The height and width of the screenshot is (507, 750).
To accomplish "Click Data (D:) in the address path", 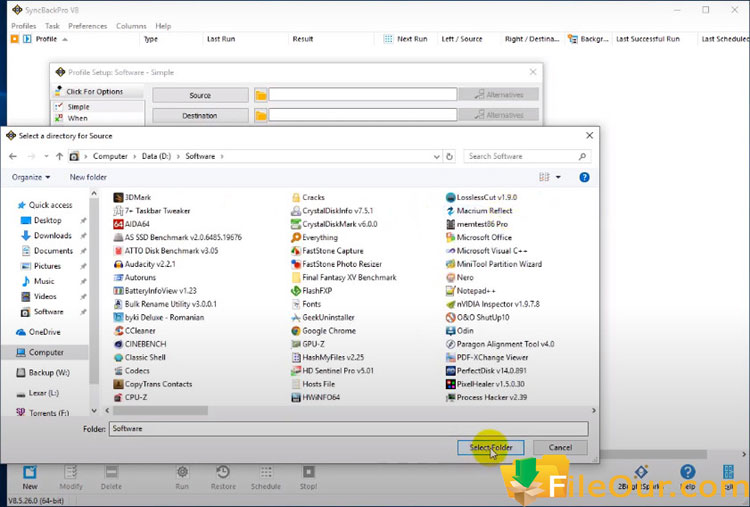I will click(x=156, y=156).
